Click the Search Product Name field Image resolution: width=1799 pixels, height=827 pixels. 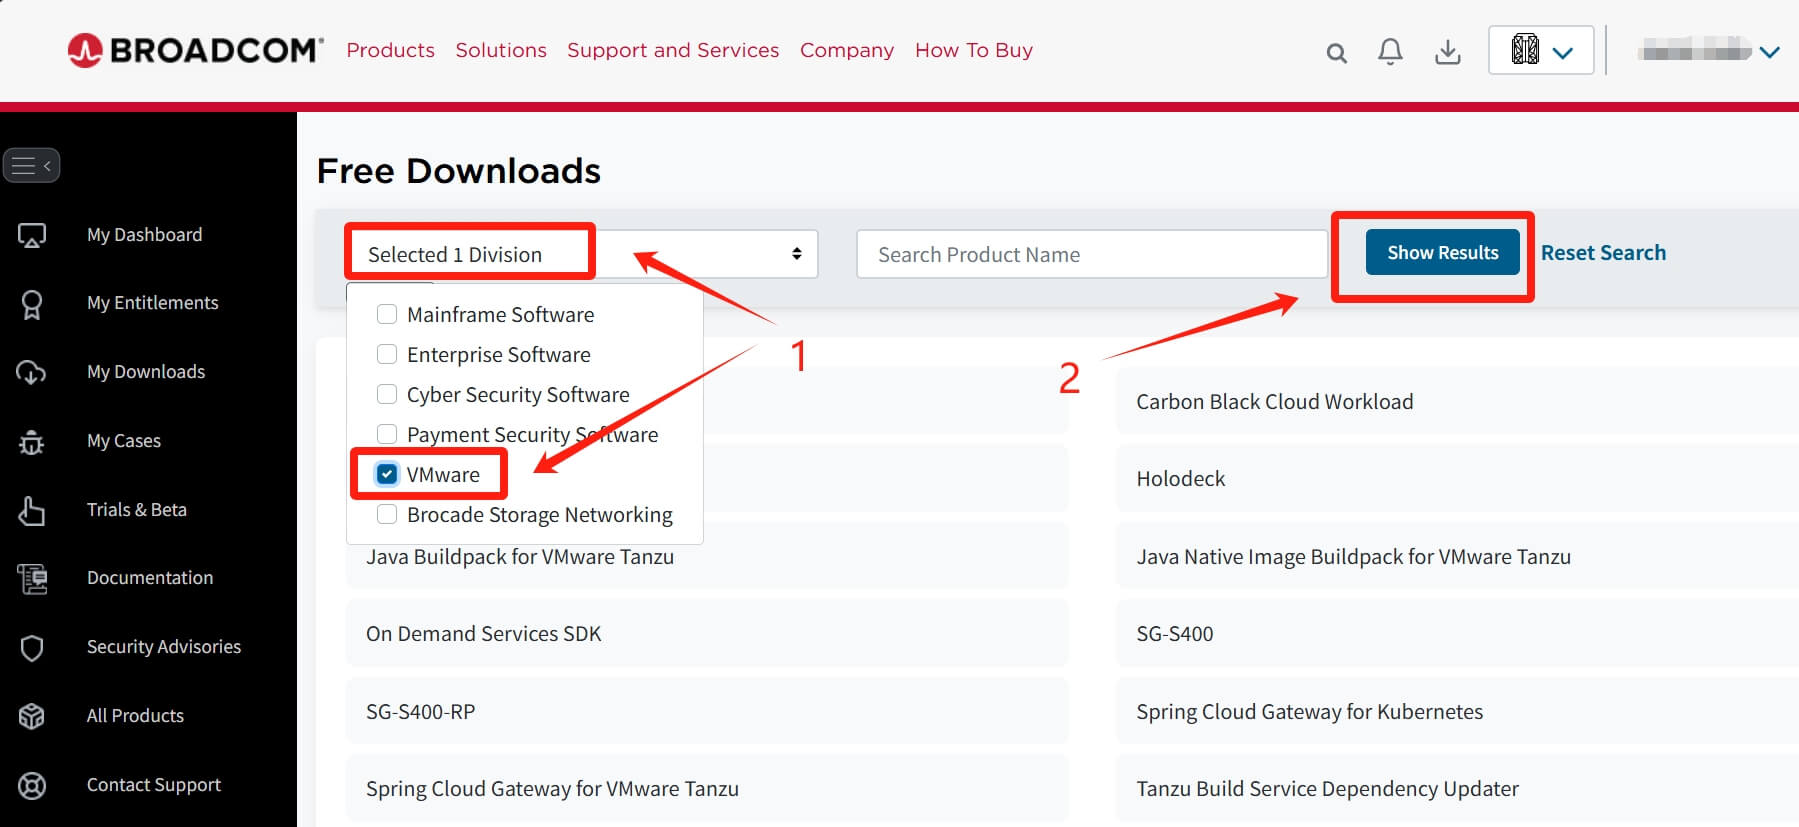[x=1092, y=254]
